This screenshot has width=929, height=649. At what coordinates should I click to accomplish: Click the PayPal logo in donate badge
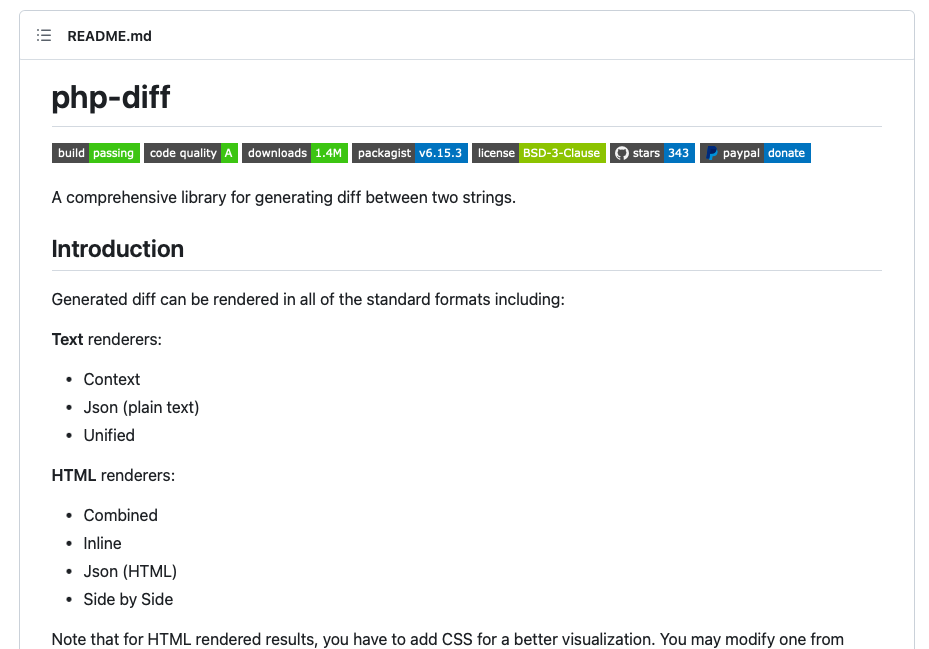[711, 153]
